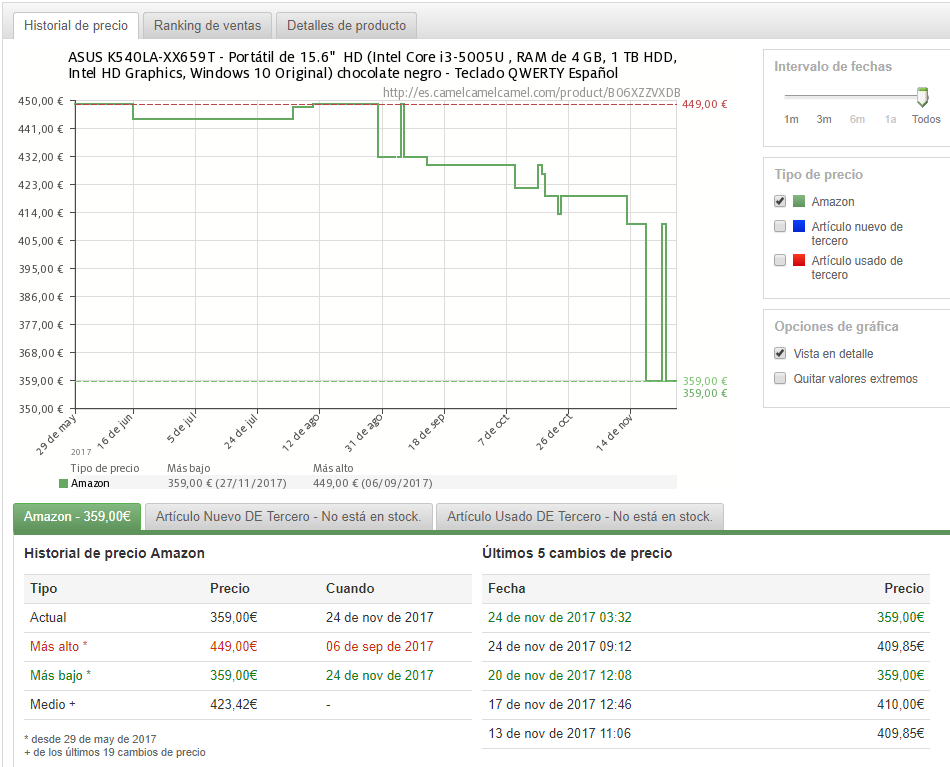Click entry 13 de nov de 2017 11:06
This screenshot has height=767, width=950.
pyautogui.click(x=559, y=734)
